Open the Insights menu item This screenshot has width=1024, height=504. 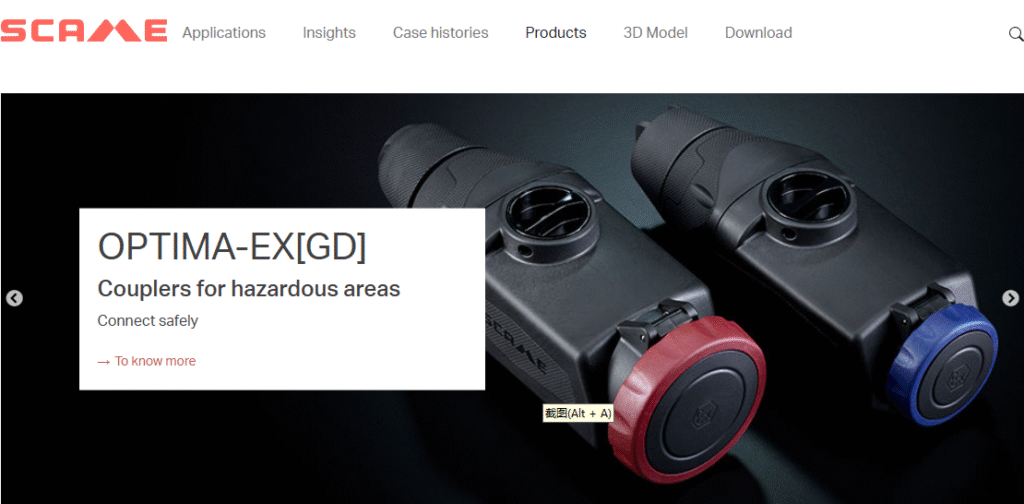point(329,33)
